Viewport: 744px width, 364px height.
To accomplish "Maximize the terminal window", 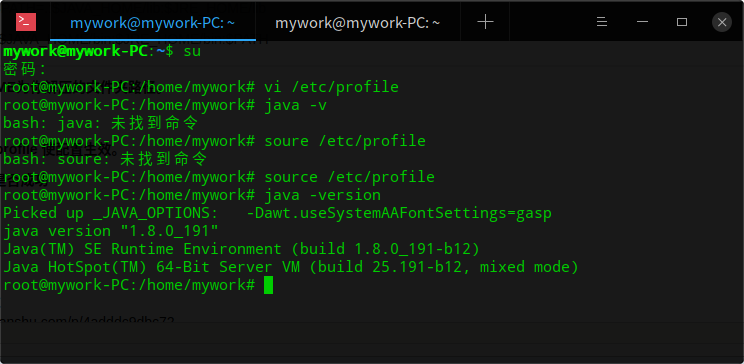I will click(682, 22).
